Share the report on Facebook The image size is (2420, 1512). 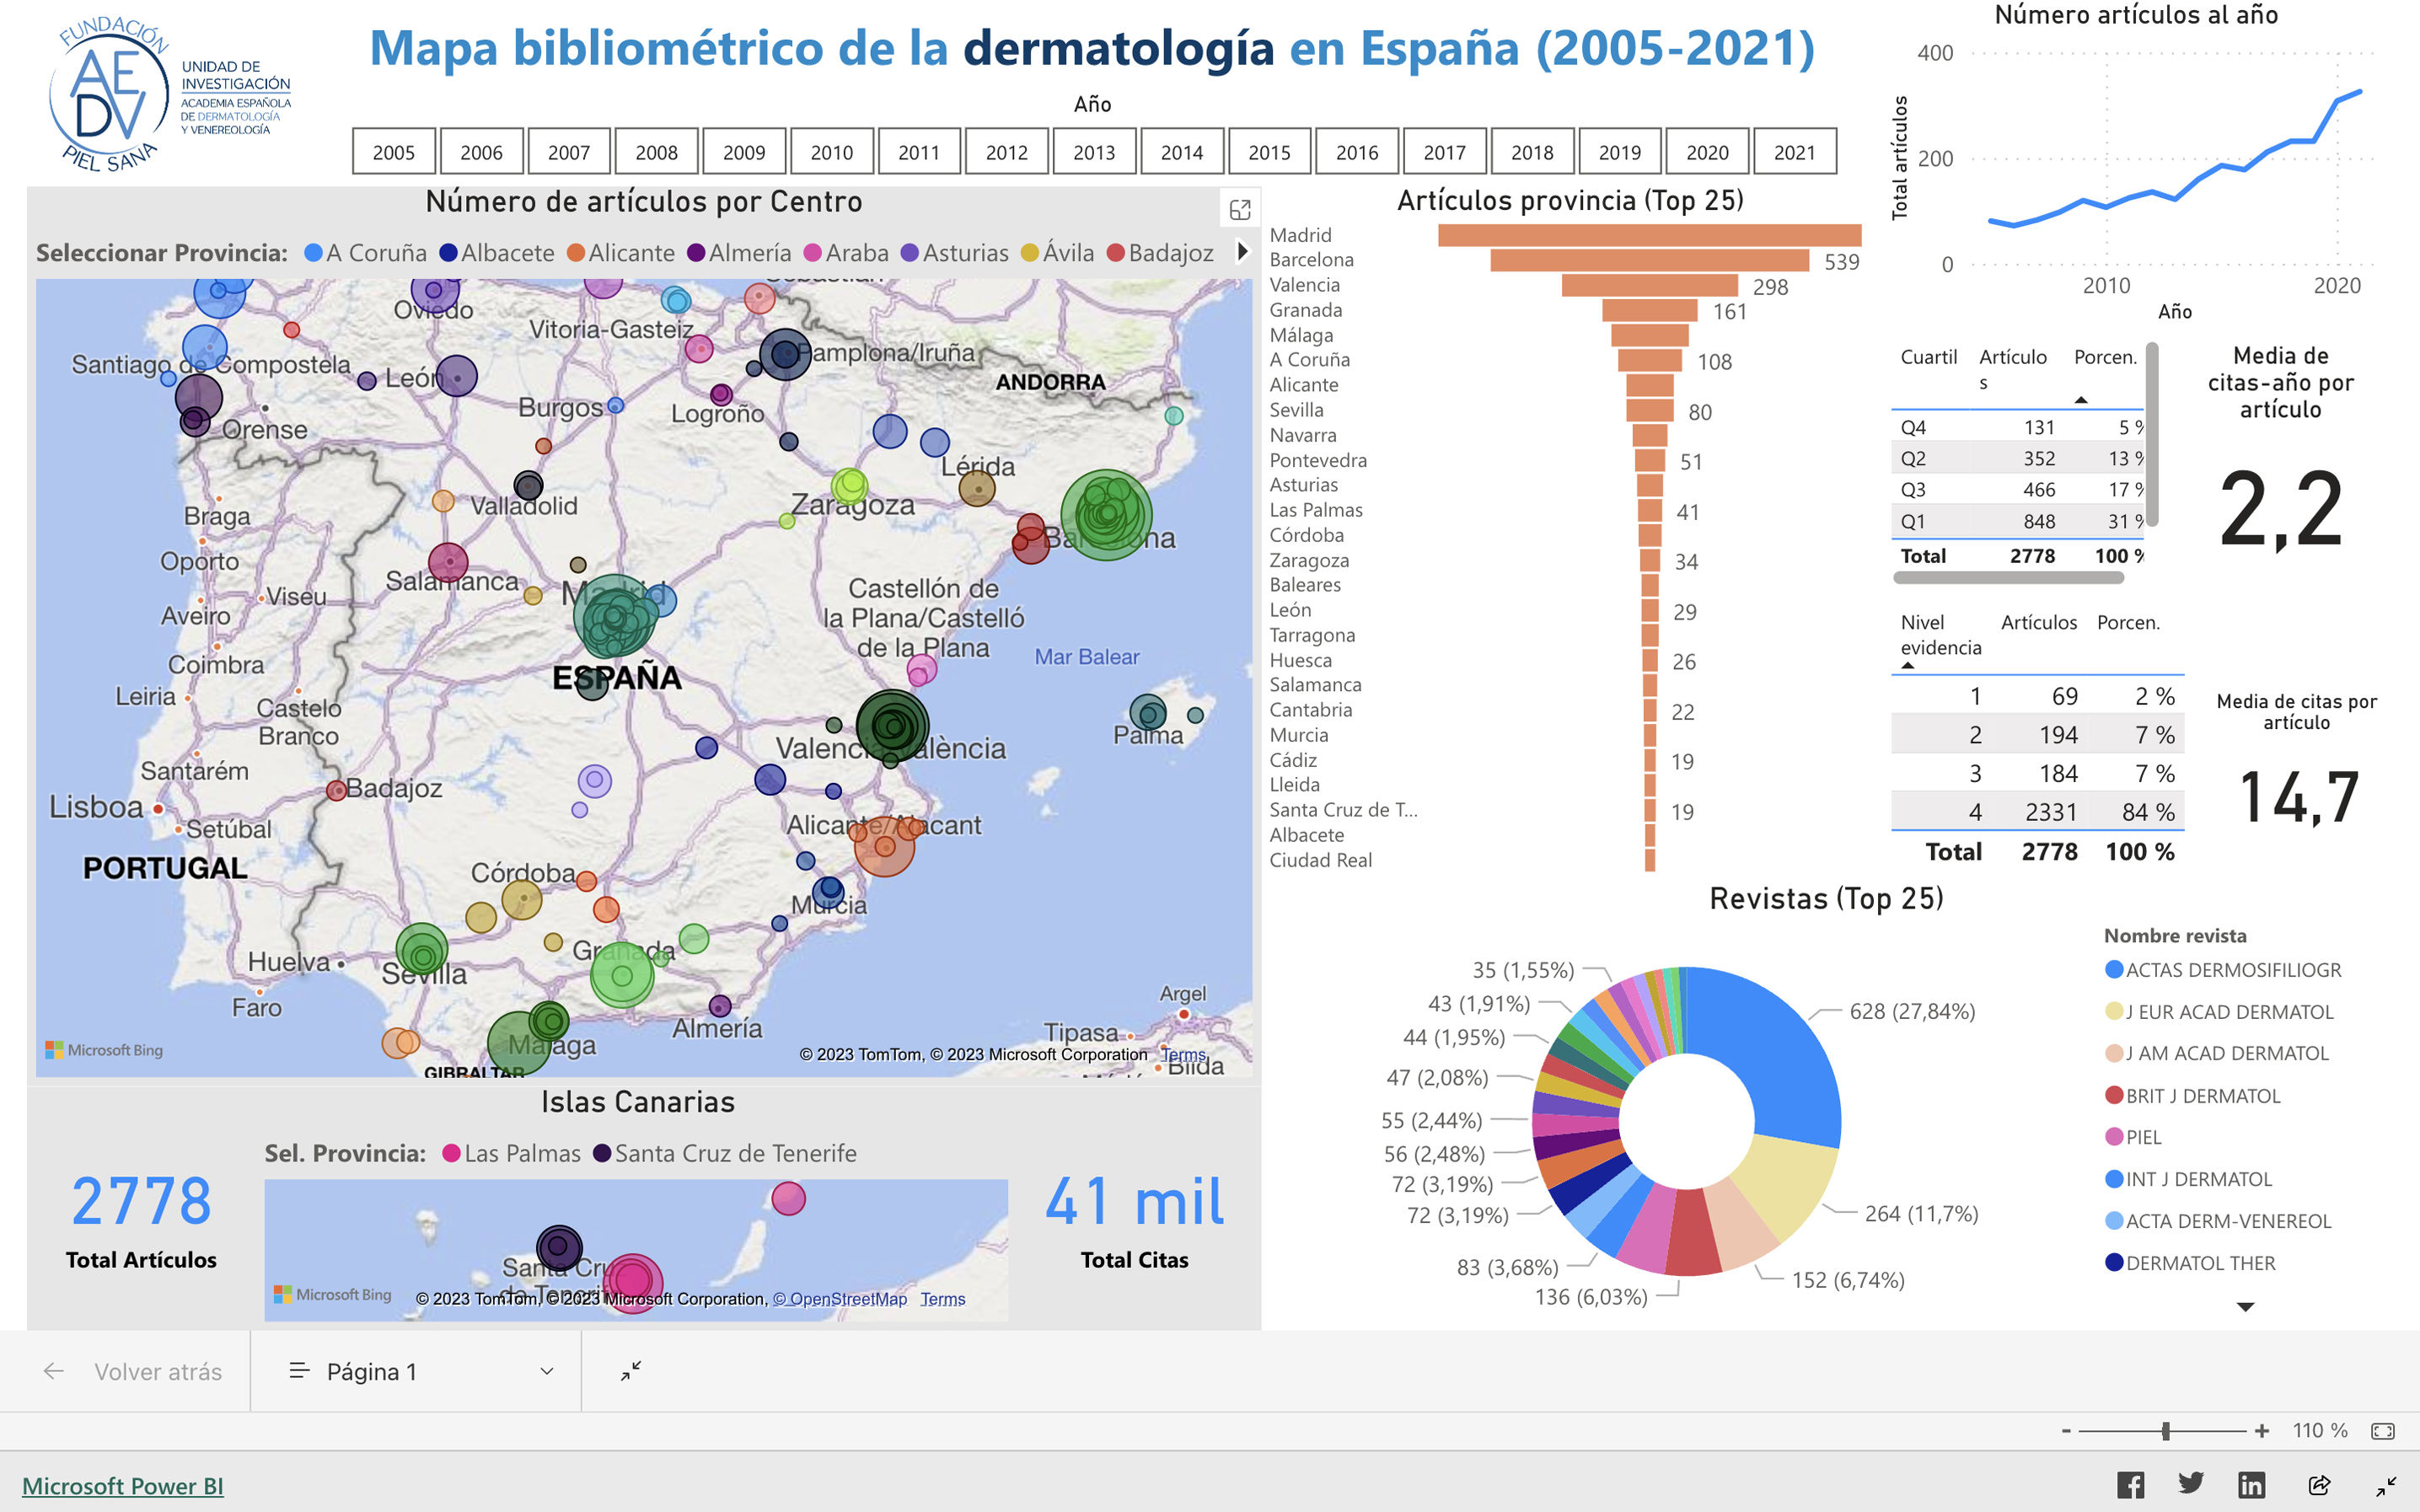[x=2130, y=1485]
